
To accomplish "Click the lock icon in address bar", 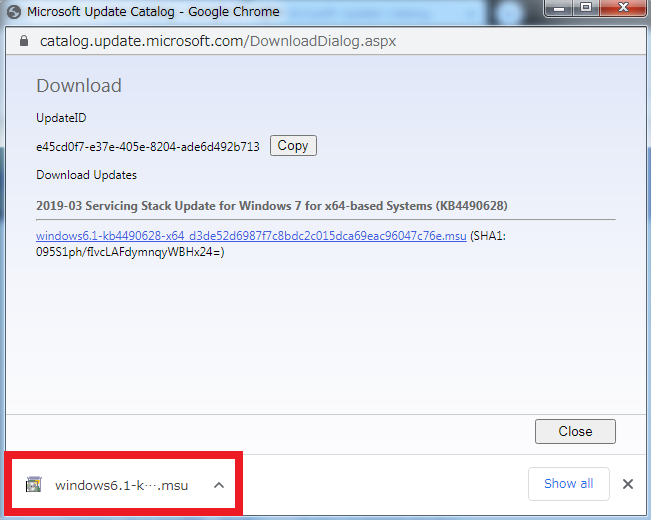I will click(24, 41).
